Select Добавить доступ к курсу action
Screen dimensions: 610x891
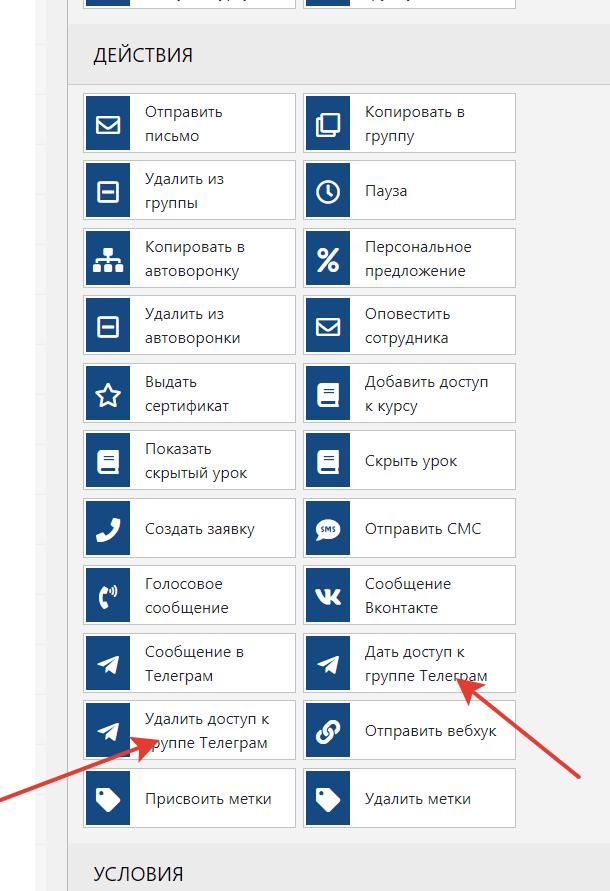tap(410, 394)
